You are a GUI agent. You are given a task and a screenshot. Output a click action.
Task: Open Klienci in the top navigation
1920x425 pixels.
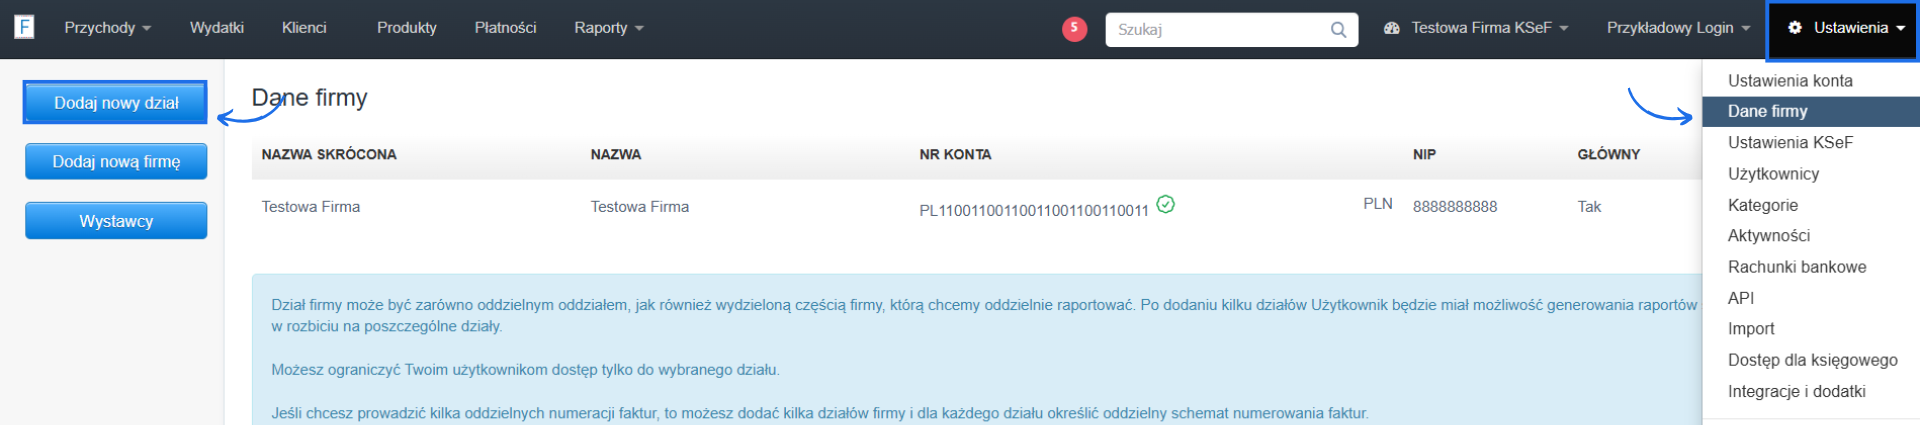click(304, 28)
